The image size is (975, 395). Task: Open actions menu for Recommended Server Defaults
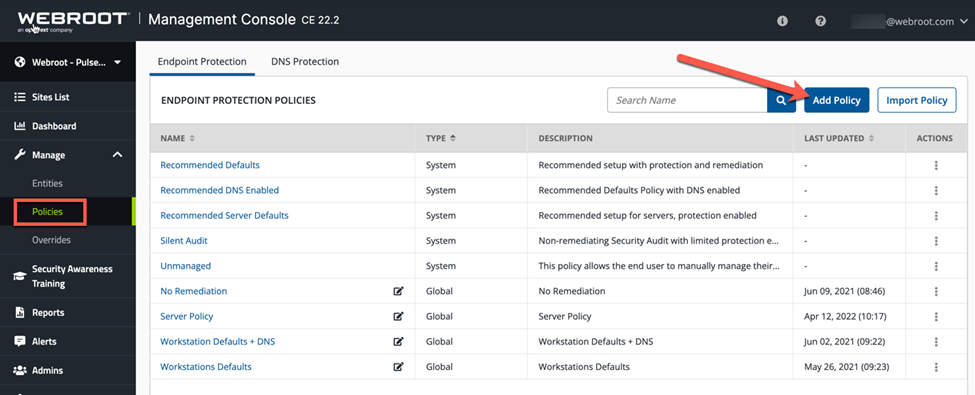pos(936,216)
